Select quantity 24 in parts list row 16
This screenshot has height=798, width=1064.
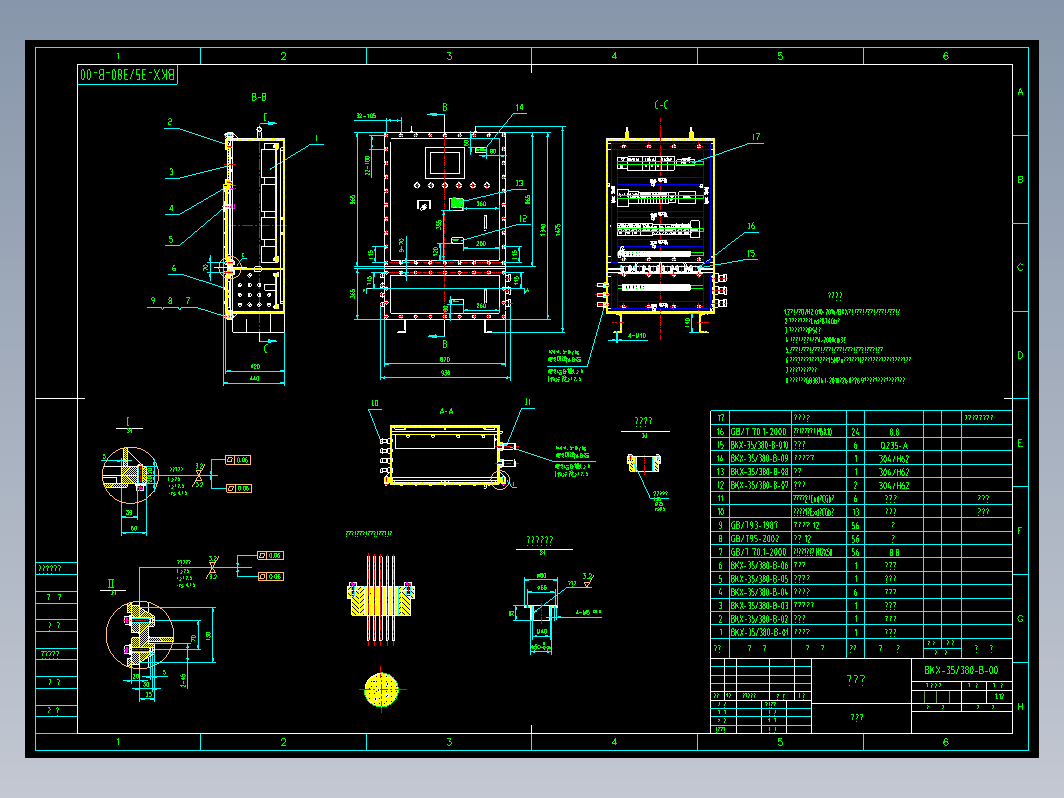855,432
